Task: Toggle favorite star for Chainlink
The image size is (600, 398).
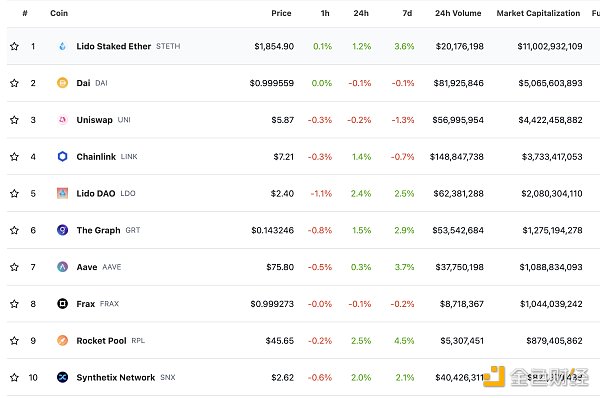Action: pos(14,157)
